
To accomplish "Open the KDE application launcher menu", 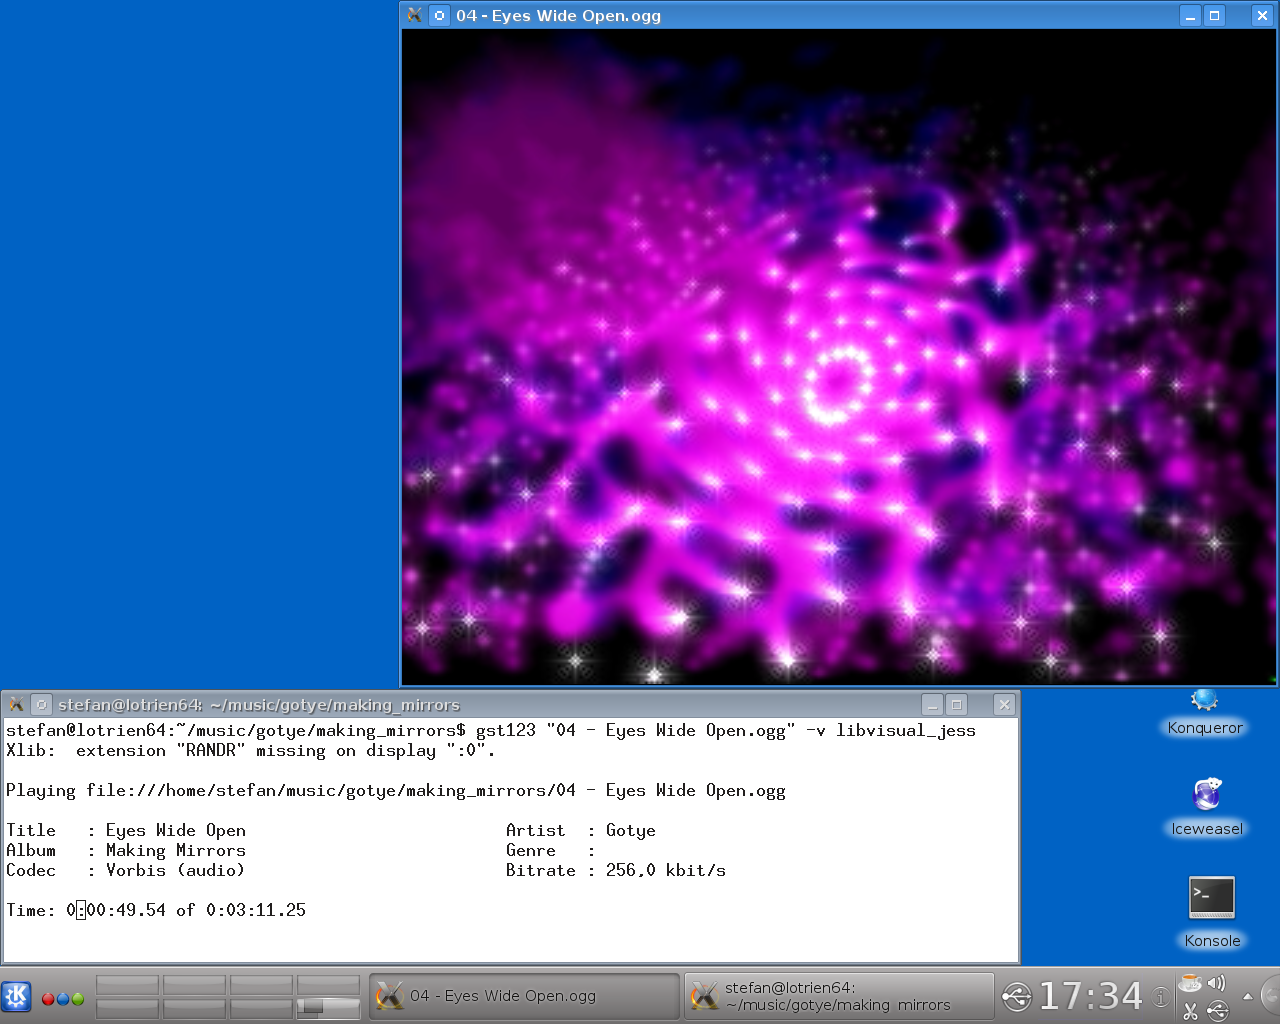I will point(17,997).
